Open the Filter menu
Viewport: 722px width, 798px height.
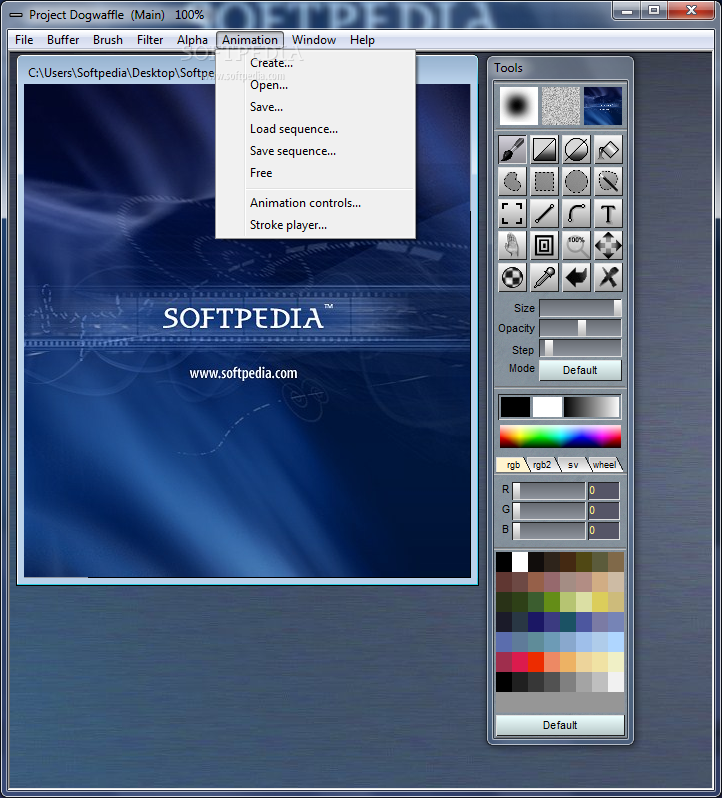[150, 40]
